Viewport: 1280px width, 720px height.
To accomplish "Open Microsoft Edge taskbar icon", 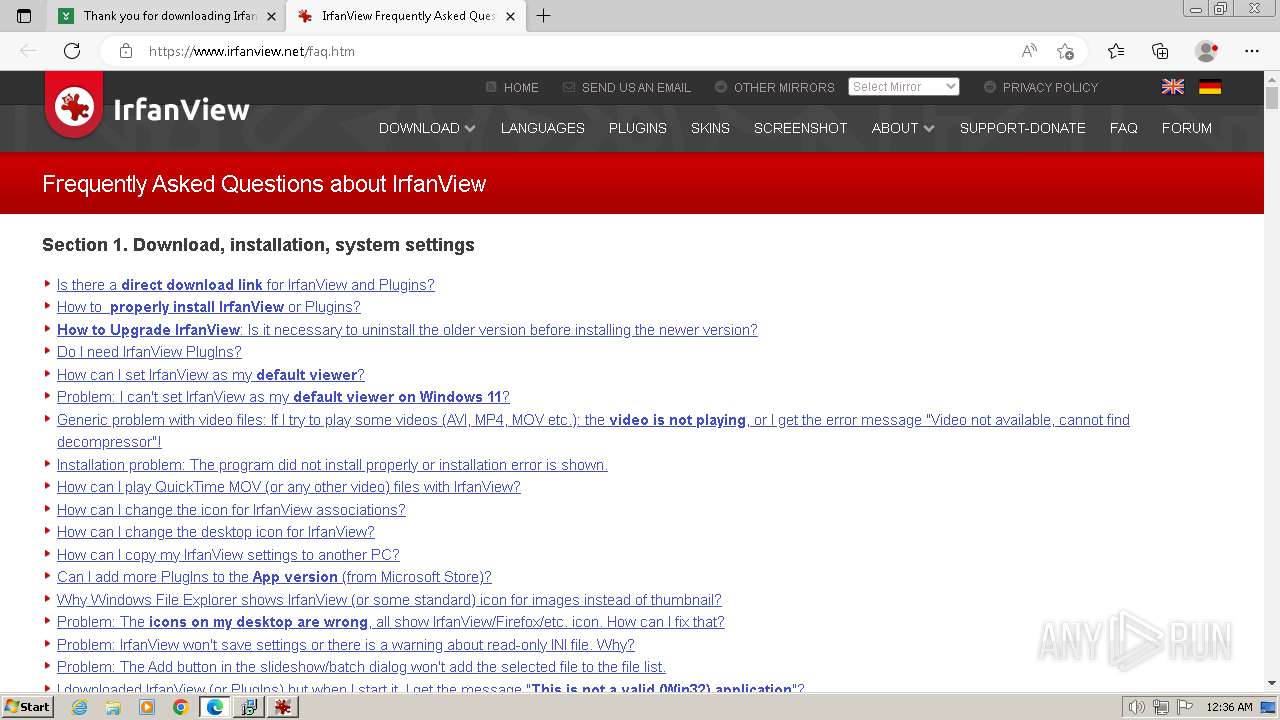I will point(214,707).
